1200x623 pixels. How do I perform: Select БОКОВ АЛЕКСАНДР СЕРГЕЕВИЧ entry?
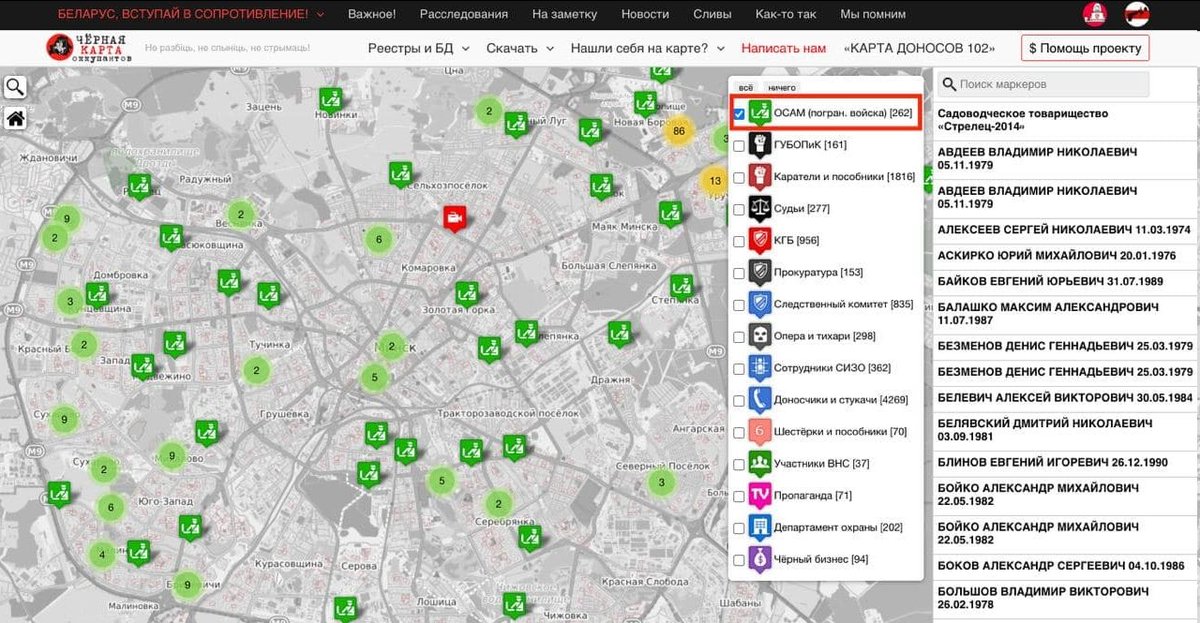point(1064,565)
